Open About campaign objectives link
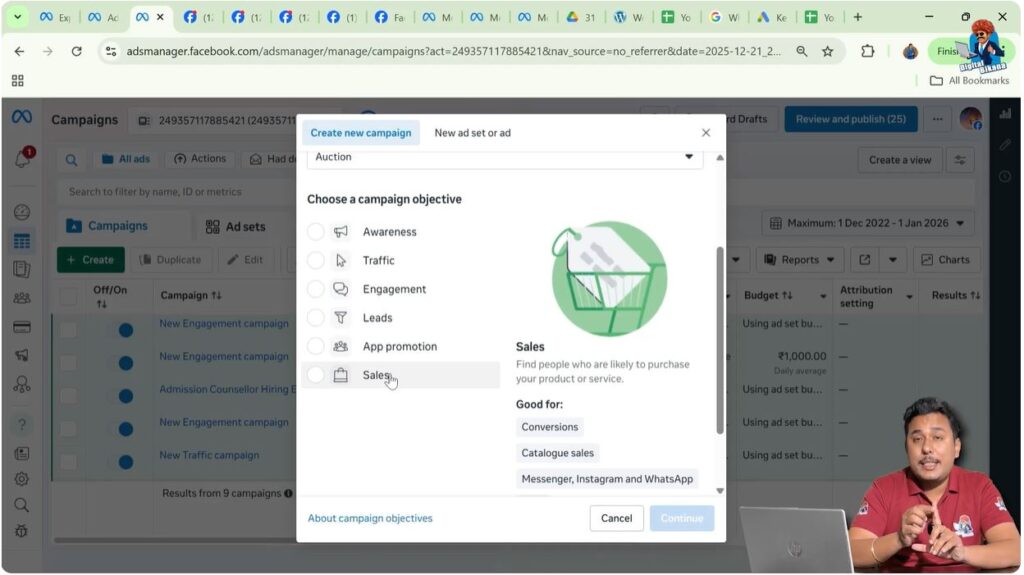This screenshot has height=575, width=1024. pyautogui.click(x=370, y=518)
